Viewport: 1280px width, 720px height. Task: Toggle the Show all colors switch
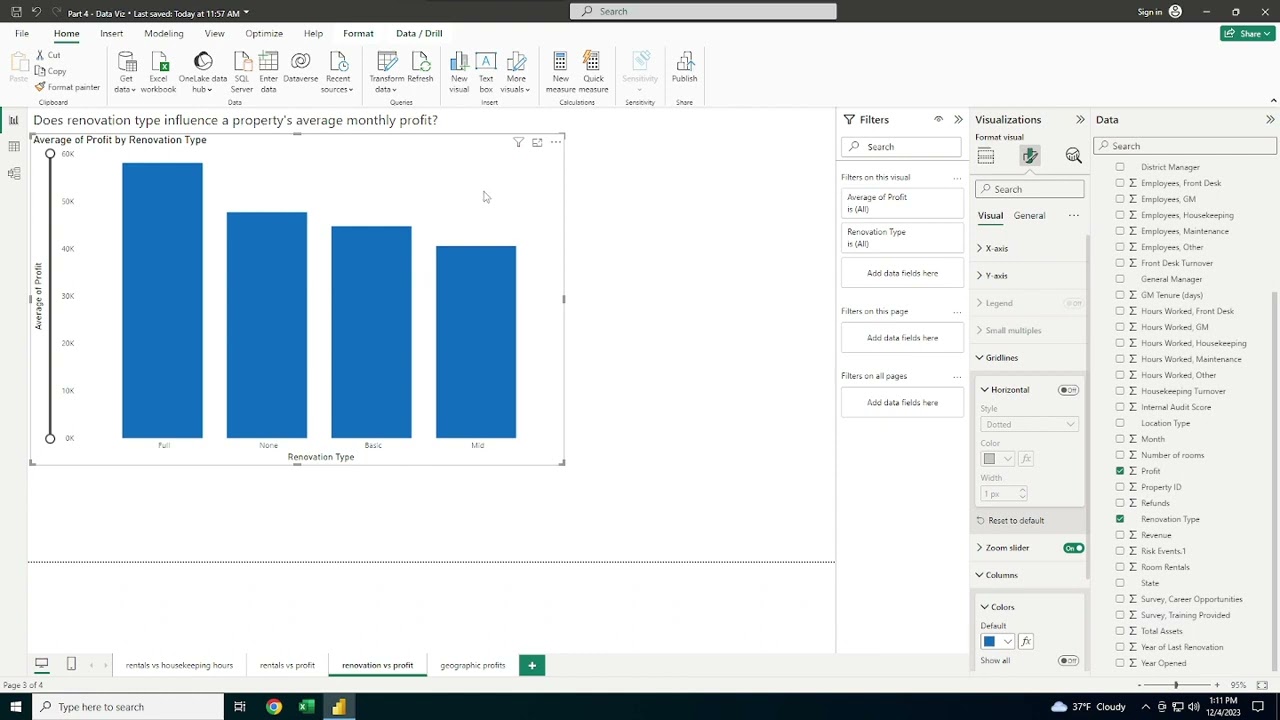point(1068,661)
